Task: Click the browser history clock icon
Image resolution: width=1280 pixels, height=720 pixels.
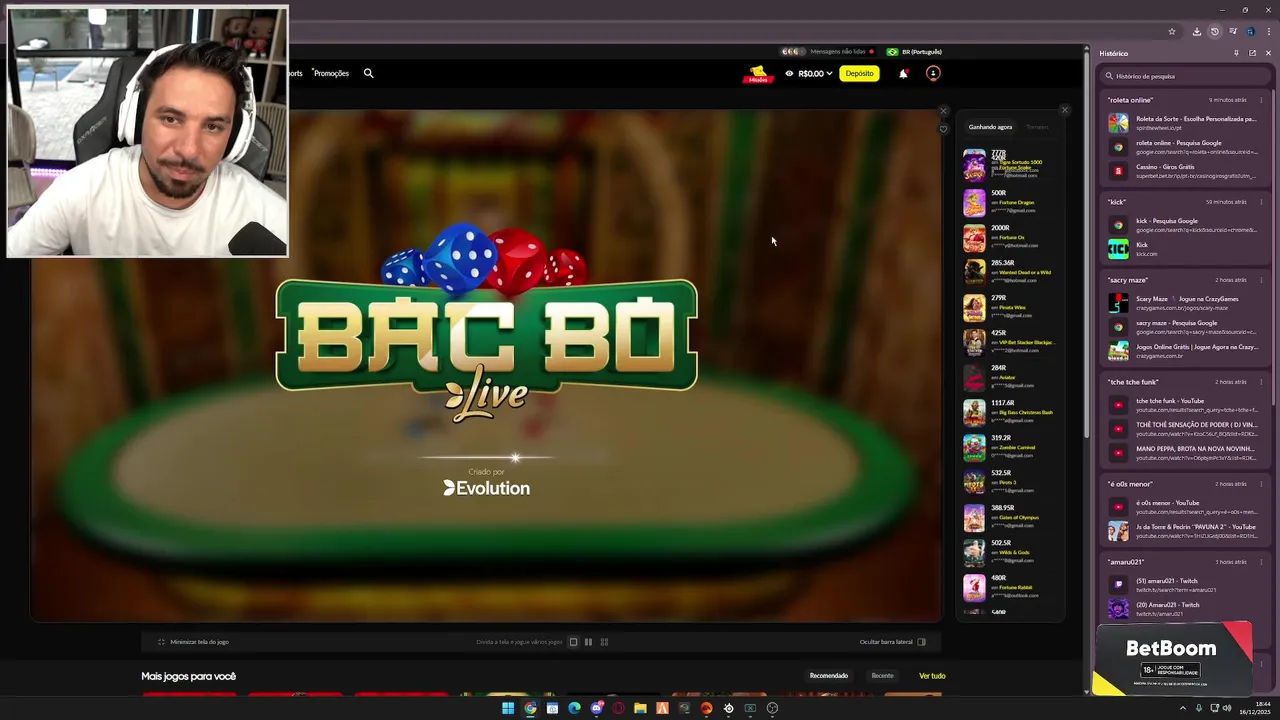Action: [1215, 31]
